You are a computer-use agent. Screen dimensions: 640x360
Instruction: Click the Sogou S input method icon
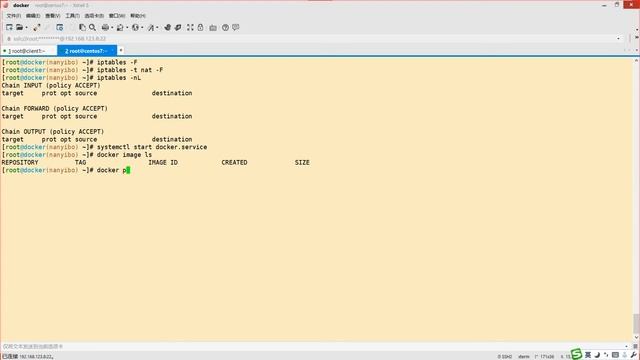(576, 354)
